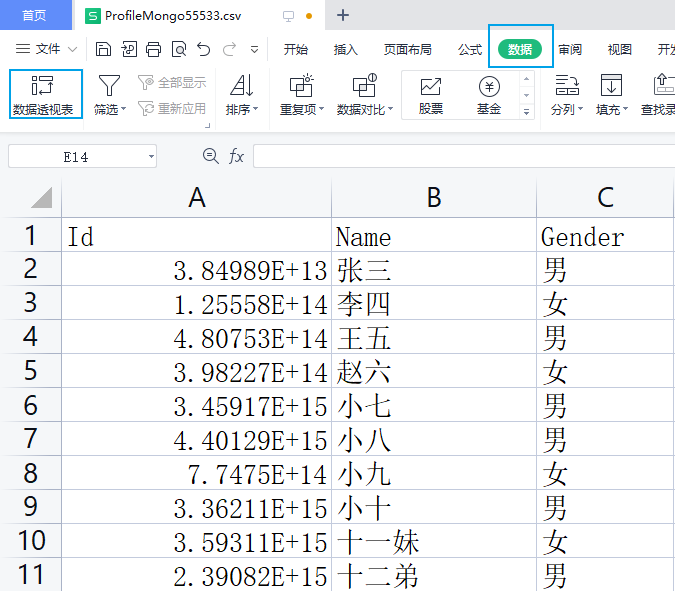The image size is (675, 591).
Task: Click the 首页 home tab
Action: click(35, 15)
